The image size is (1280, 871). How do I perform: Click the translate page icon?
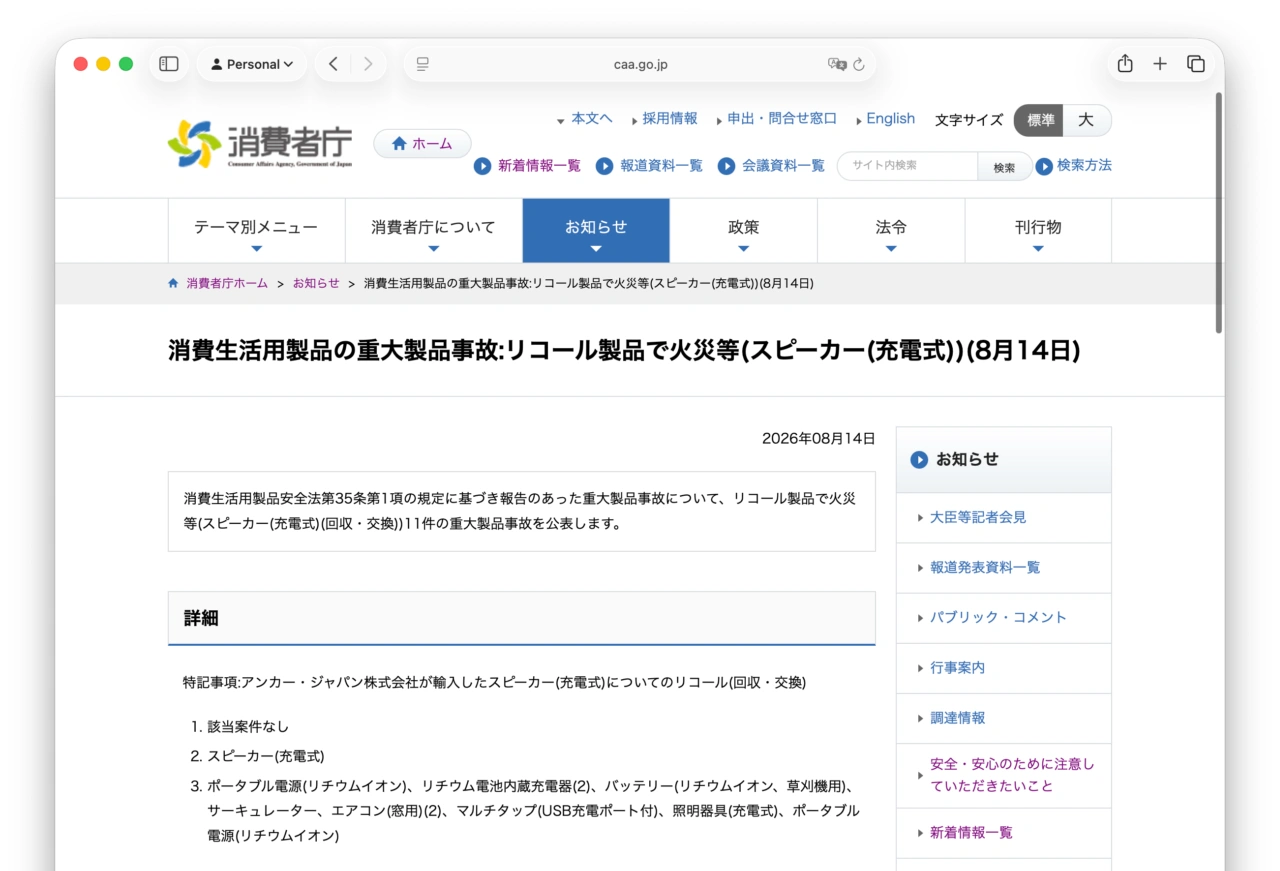[x=837, y=64]
